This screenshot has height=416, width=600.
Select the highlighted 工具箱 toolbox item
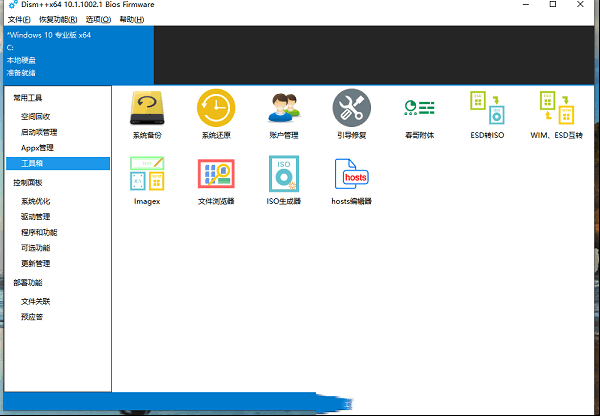[58, 163]
